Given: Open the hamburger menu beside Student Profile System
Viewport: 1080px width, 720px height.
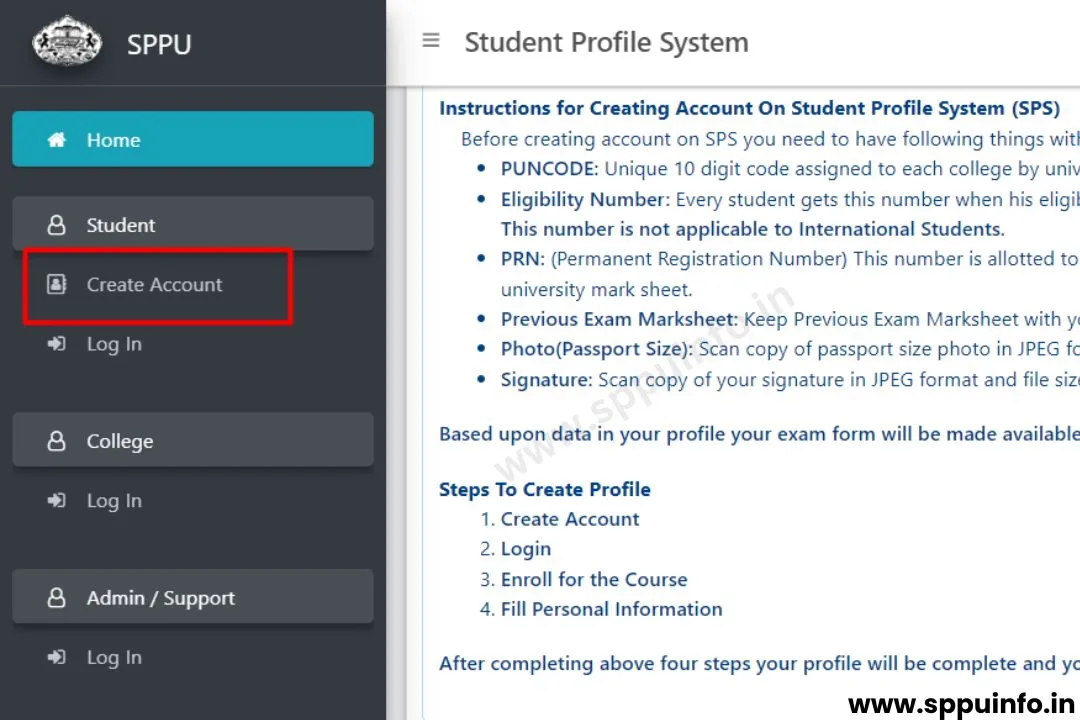Looking at the screenshot, I should pos(430,41).
